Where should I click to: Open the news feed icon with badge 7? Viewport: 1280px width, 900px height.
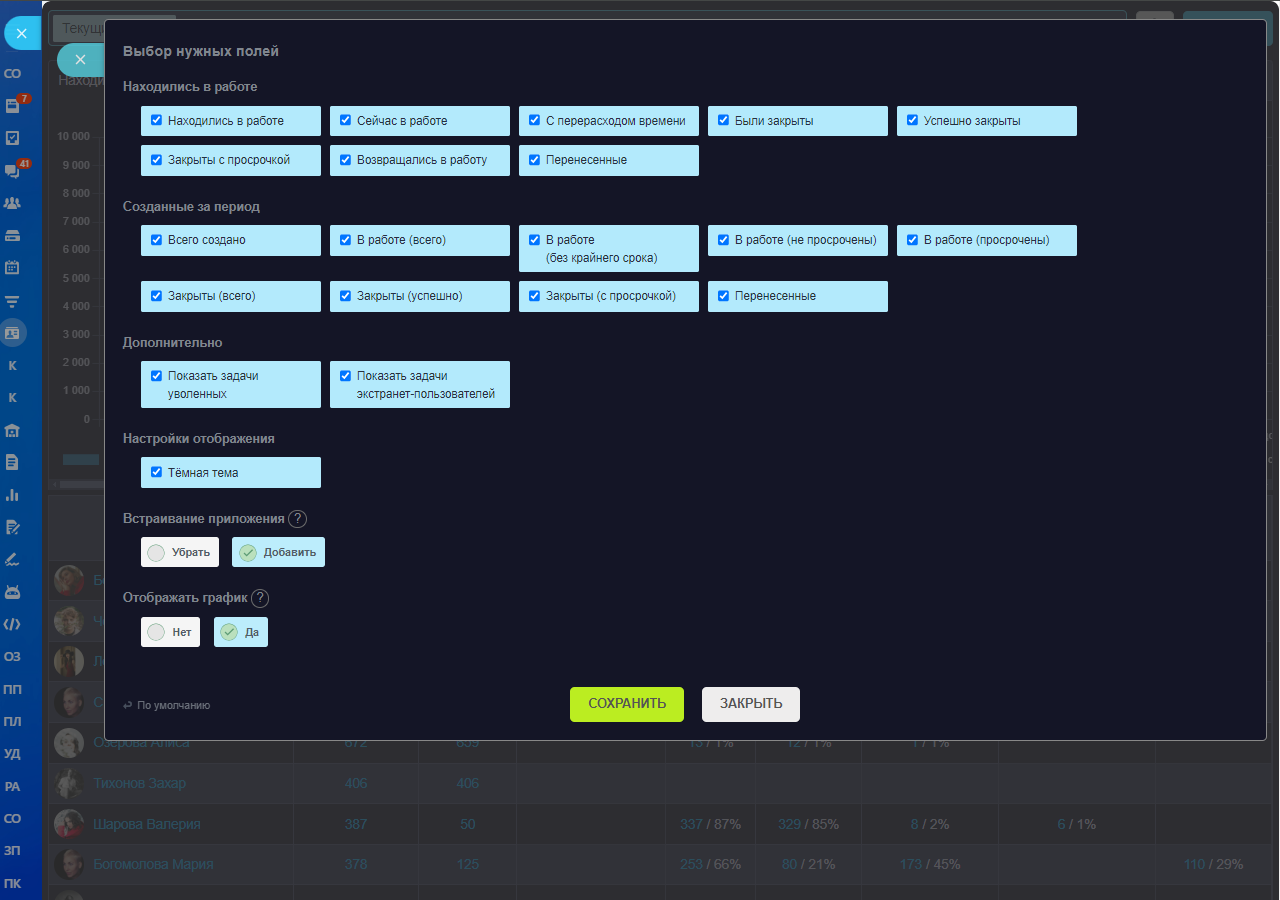[13, 105]
